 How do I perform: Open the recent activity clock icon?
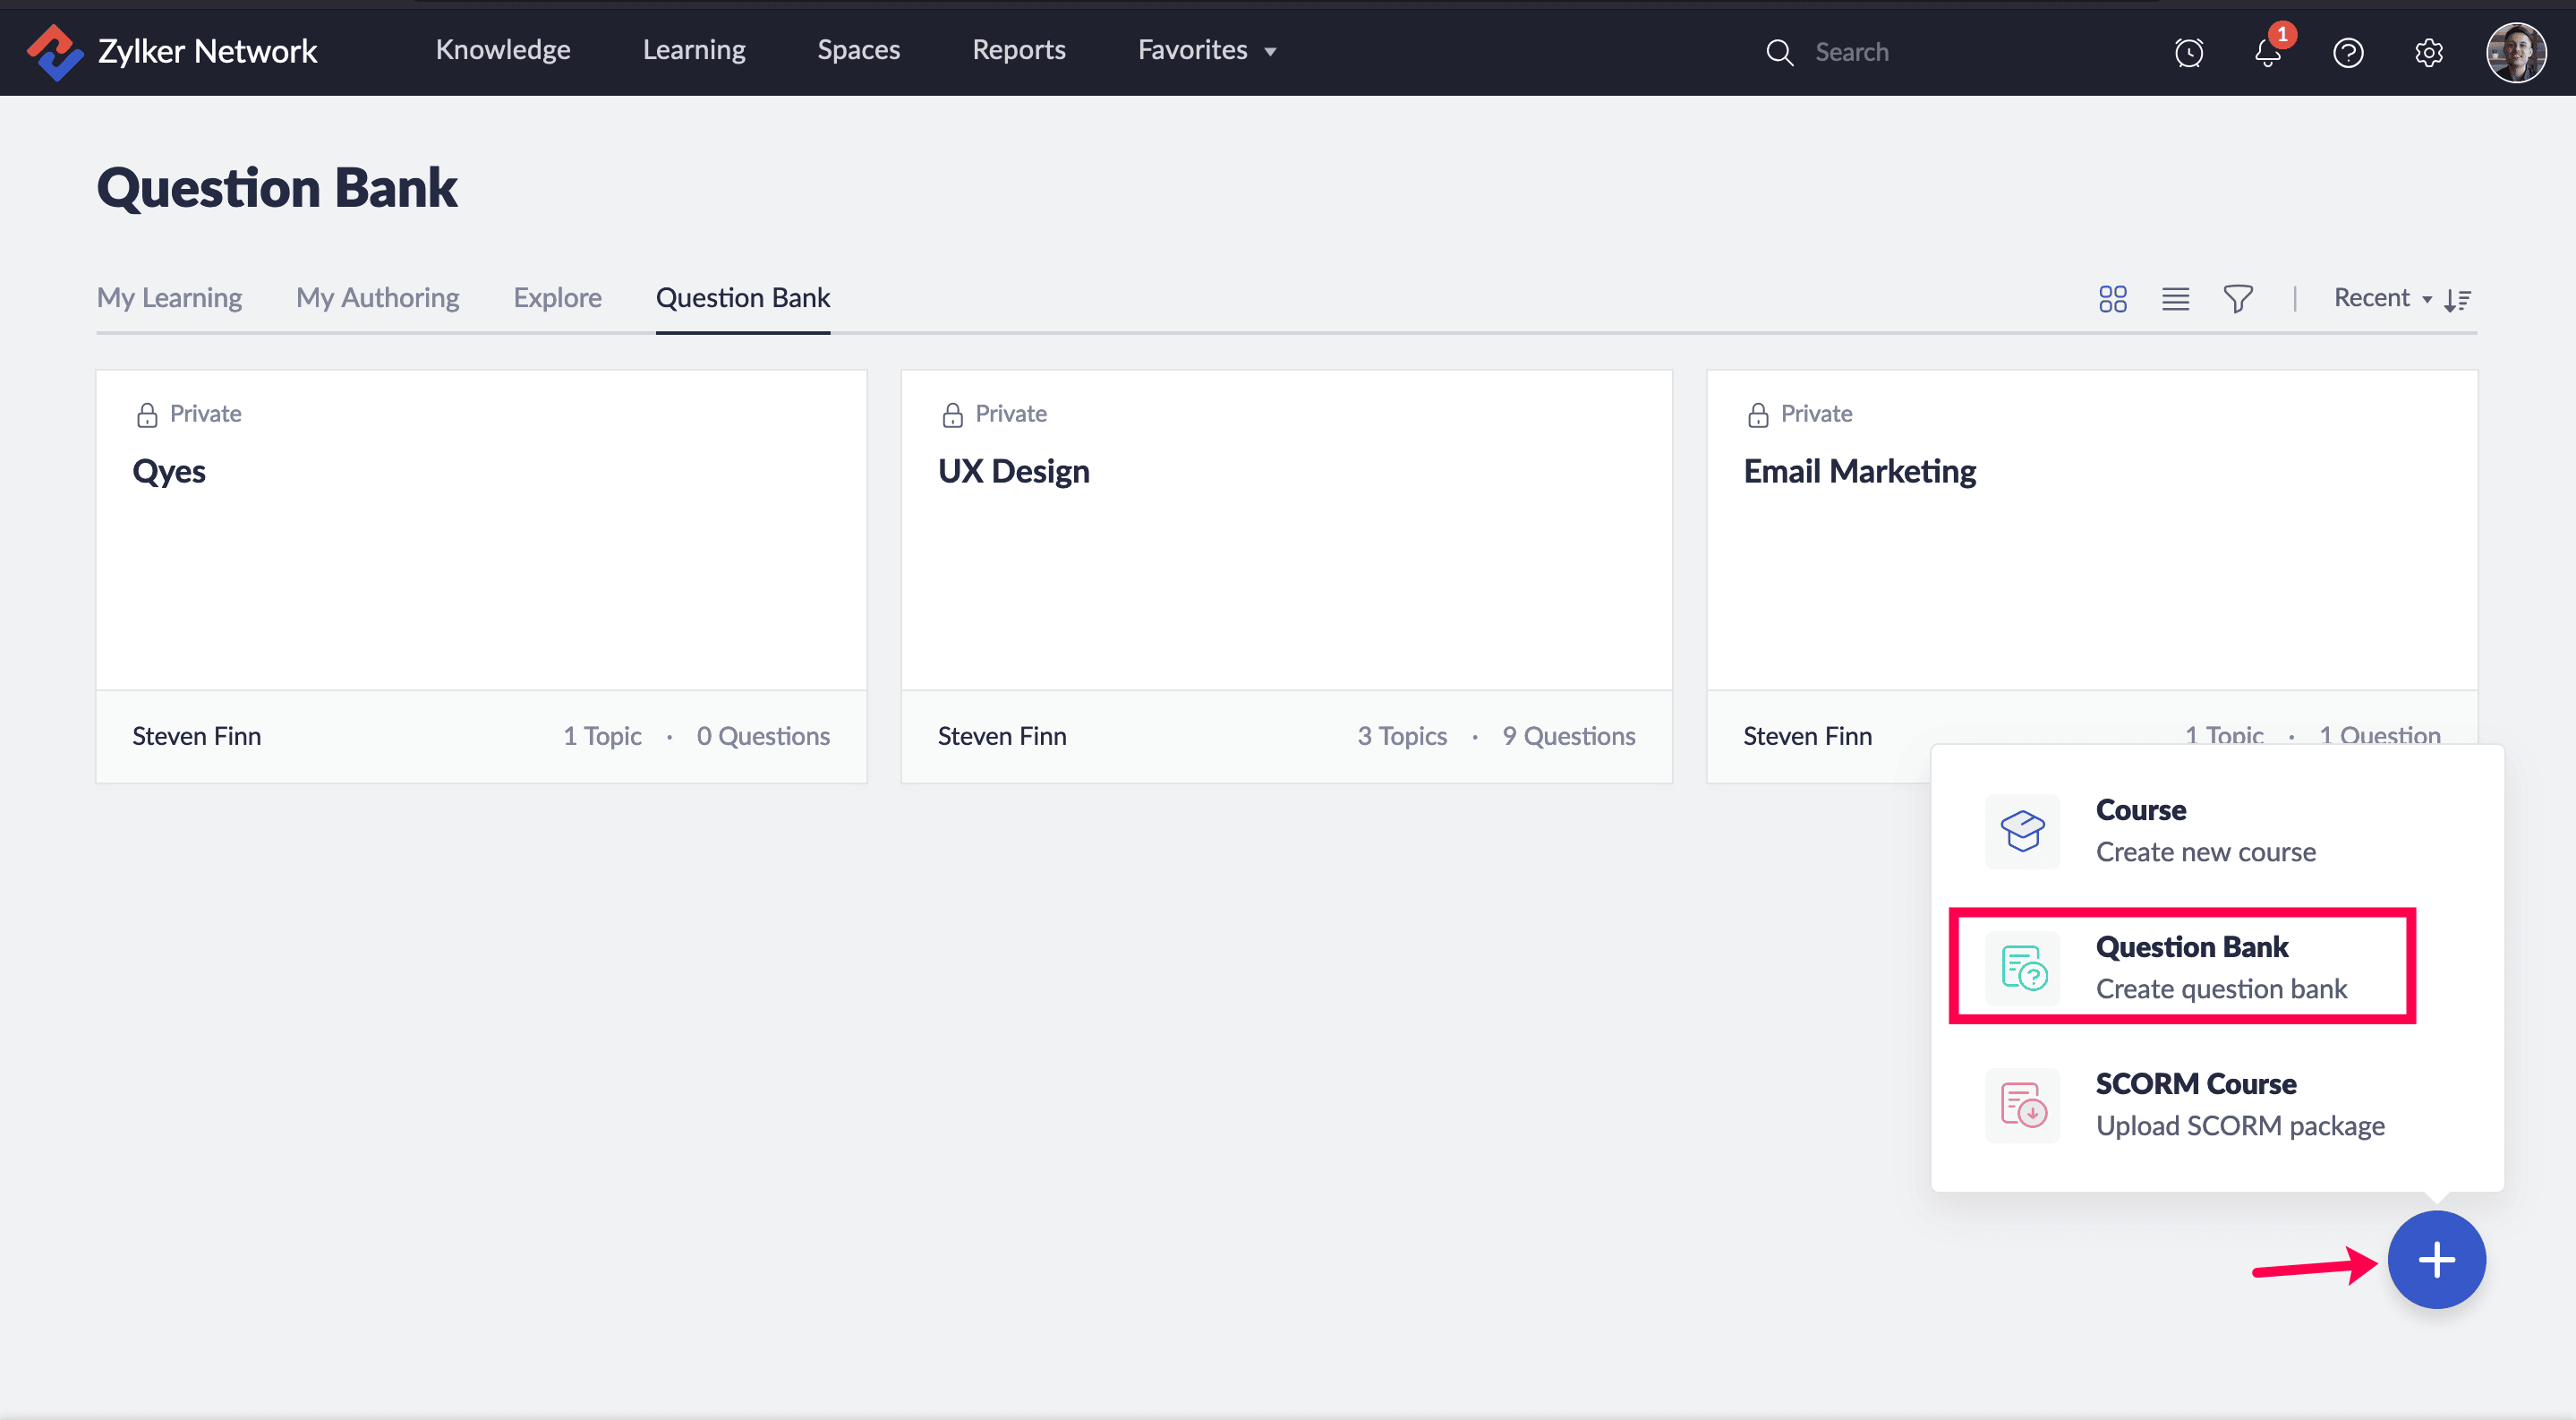click(2188, 52)
